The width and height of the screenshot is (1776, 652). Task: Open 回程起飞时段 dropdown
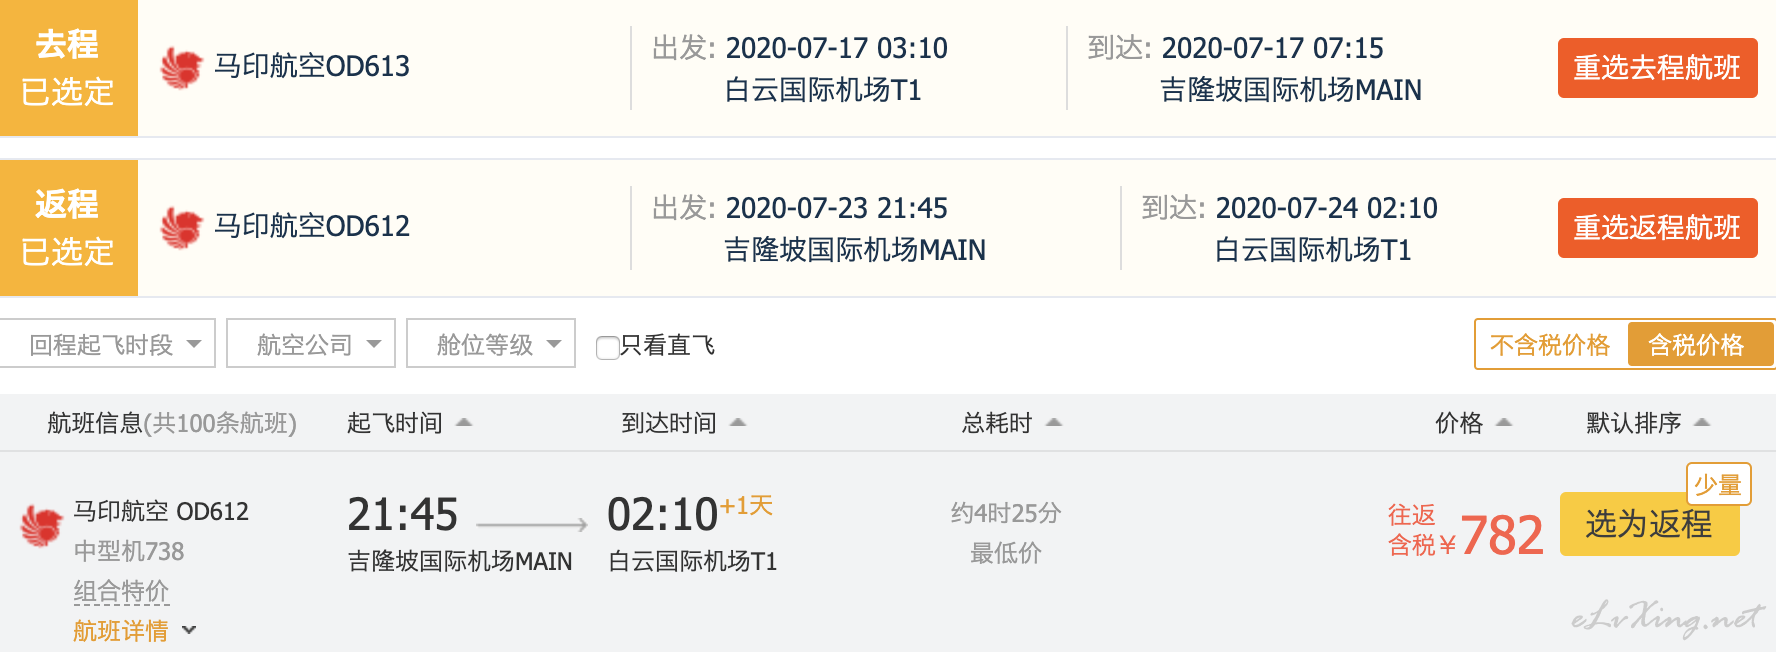(107, 344)
